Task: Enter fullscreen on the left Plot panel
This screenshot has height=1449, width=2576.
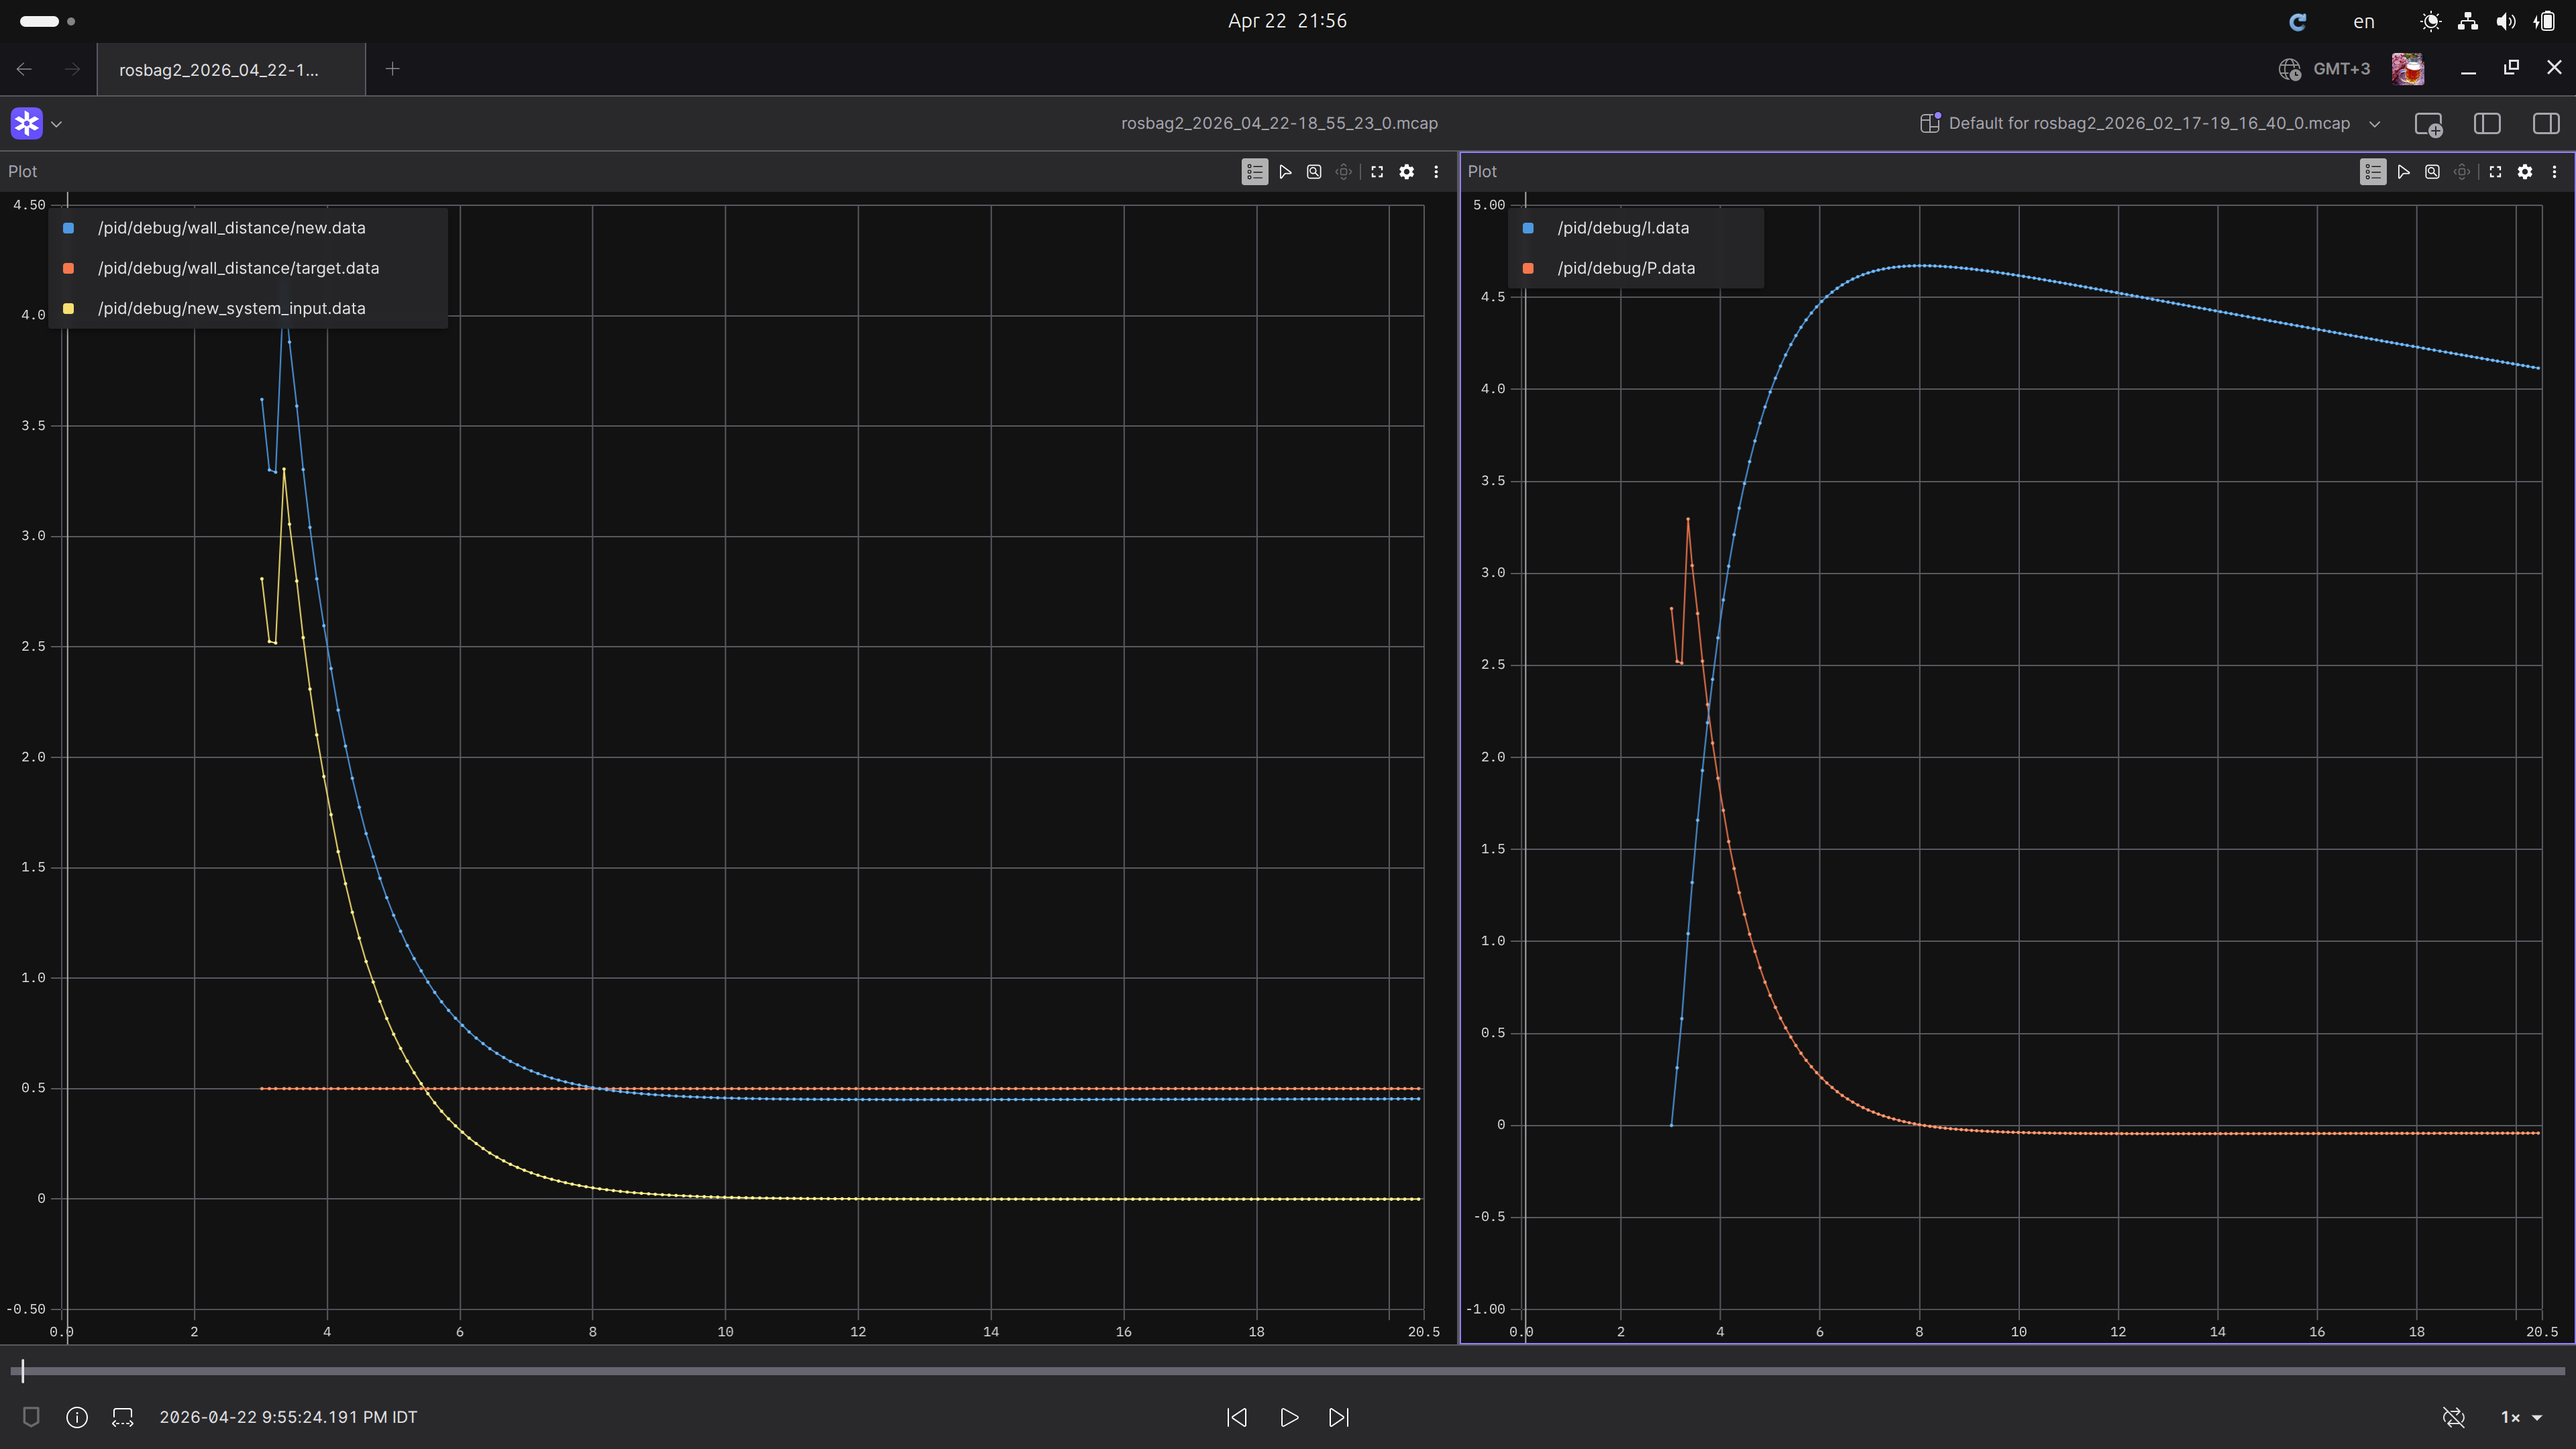Action: click(x=1378, y=171)
